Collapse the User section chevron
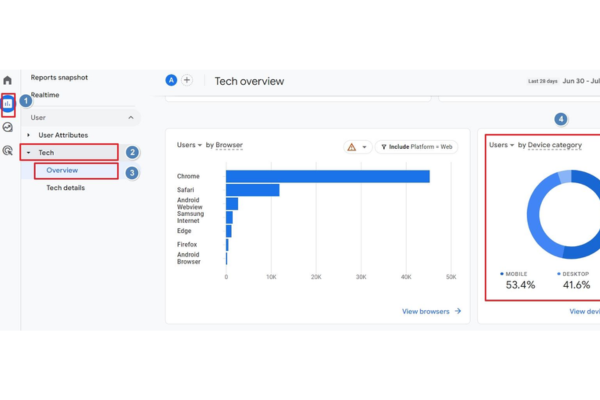 click(131, 118)
